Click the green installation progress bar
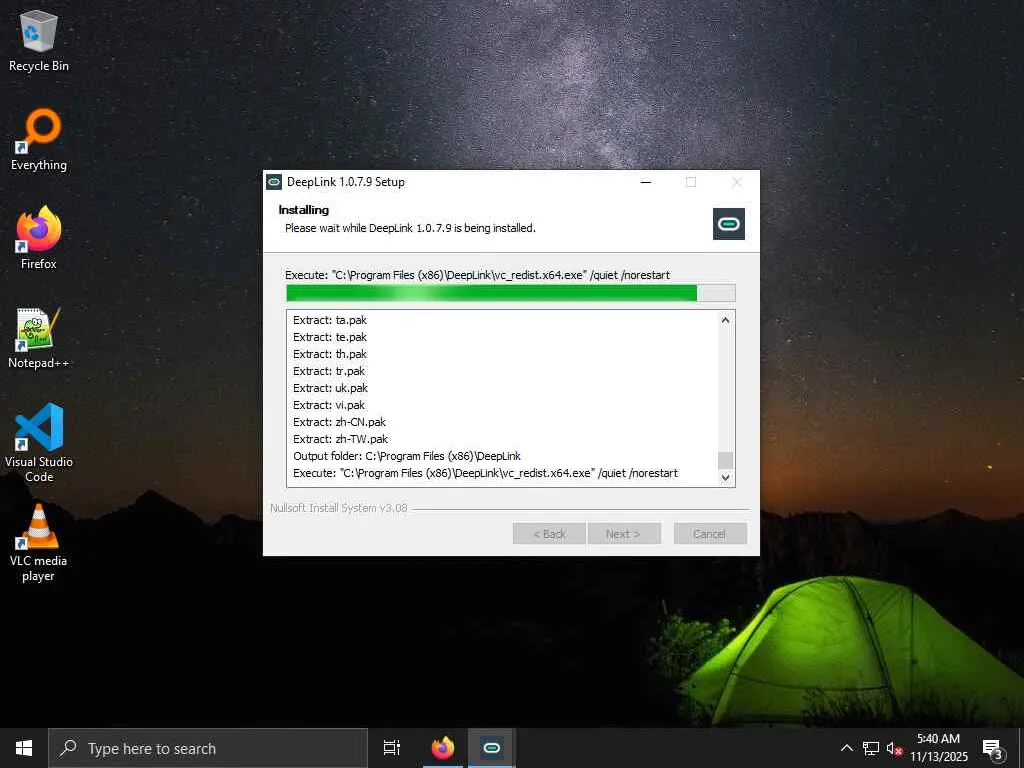The width and height of the screenshot is (1024, 768). (x=511, y=293)
